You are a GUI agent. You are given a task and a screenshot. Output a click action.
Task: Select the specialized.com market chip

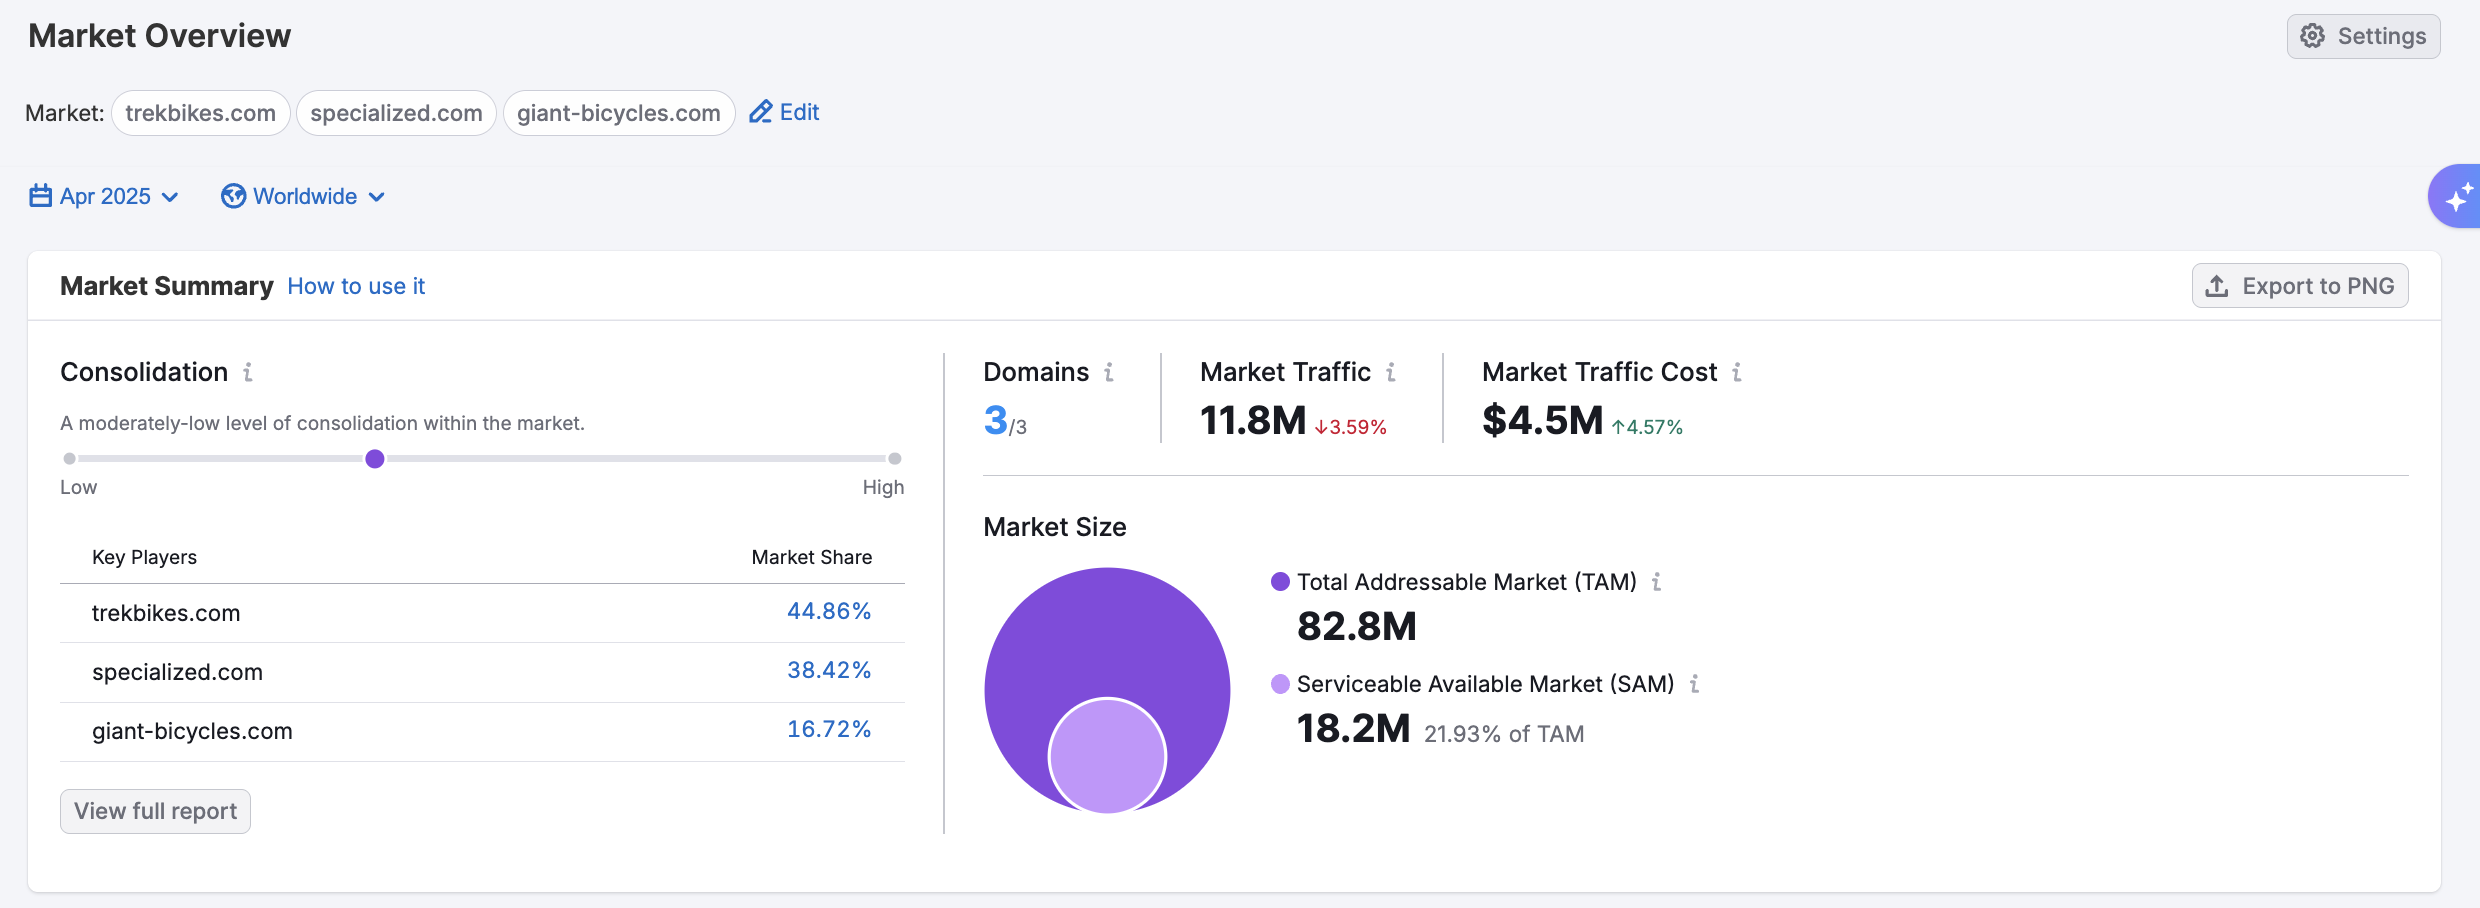click(396, 113)
